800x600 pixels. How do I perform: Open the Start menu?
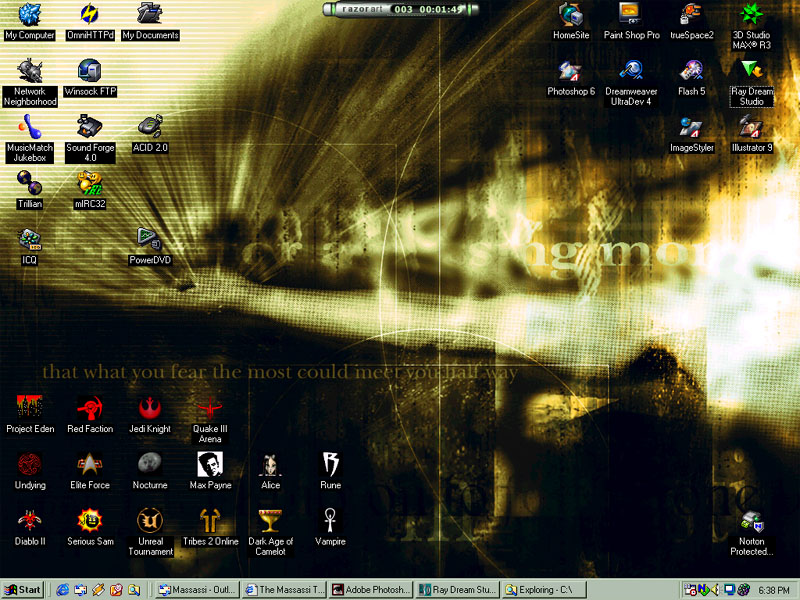click(x=22, y=590)
